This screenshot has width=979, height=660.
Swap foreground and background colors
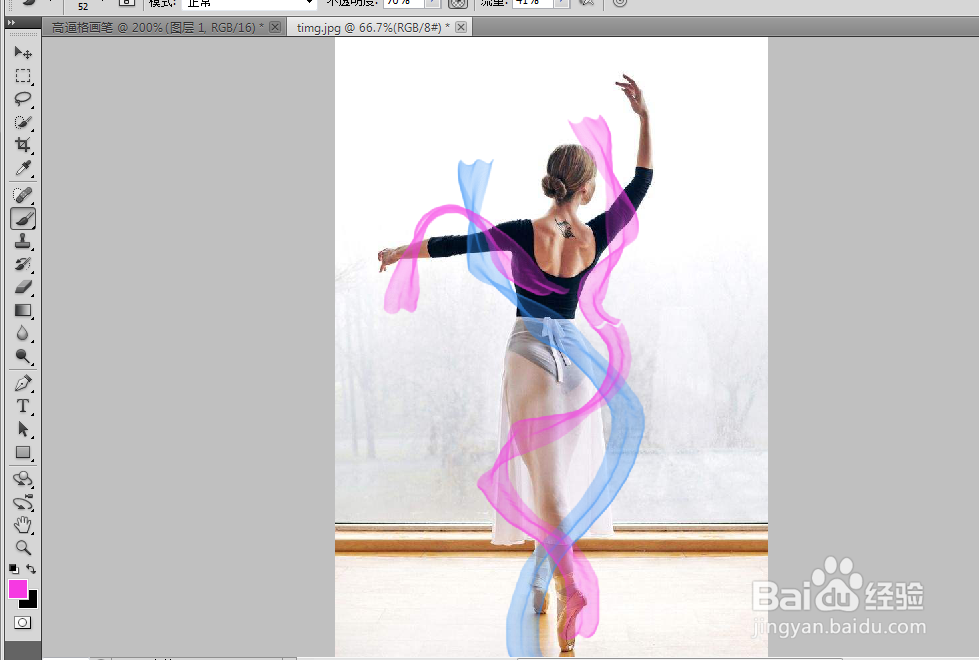coord(31,569)
